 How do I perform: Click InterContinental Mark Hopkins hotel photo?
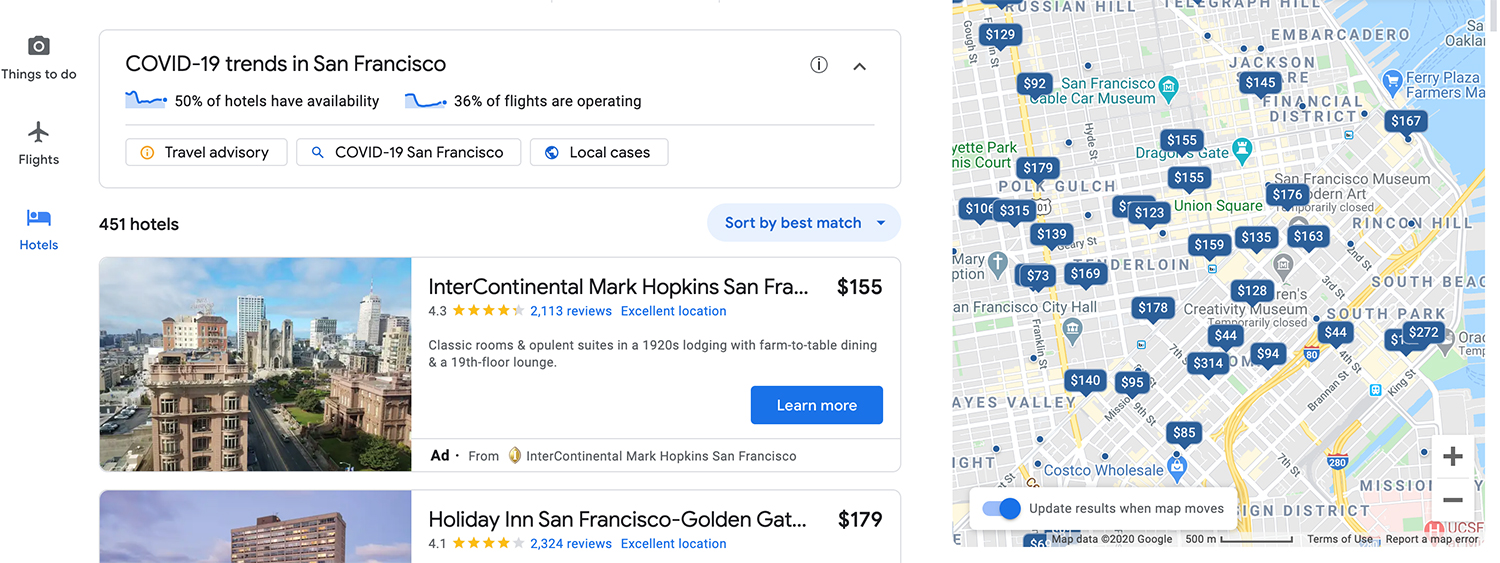tap(255, 364)
